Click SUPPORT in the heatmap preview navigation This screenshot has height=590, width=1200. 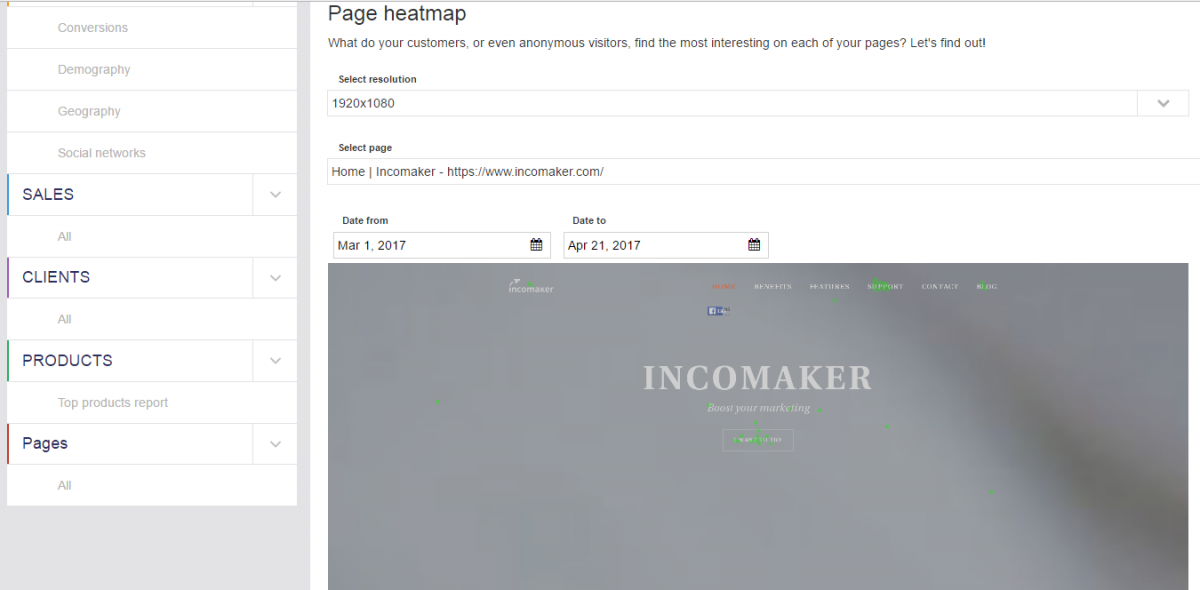pyautogui.click(x=886, y=287)
